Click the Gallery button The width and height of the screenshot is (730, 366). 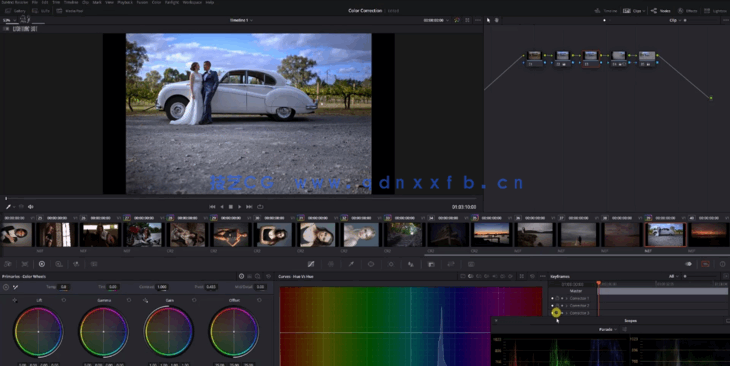[x=16, y=11]
